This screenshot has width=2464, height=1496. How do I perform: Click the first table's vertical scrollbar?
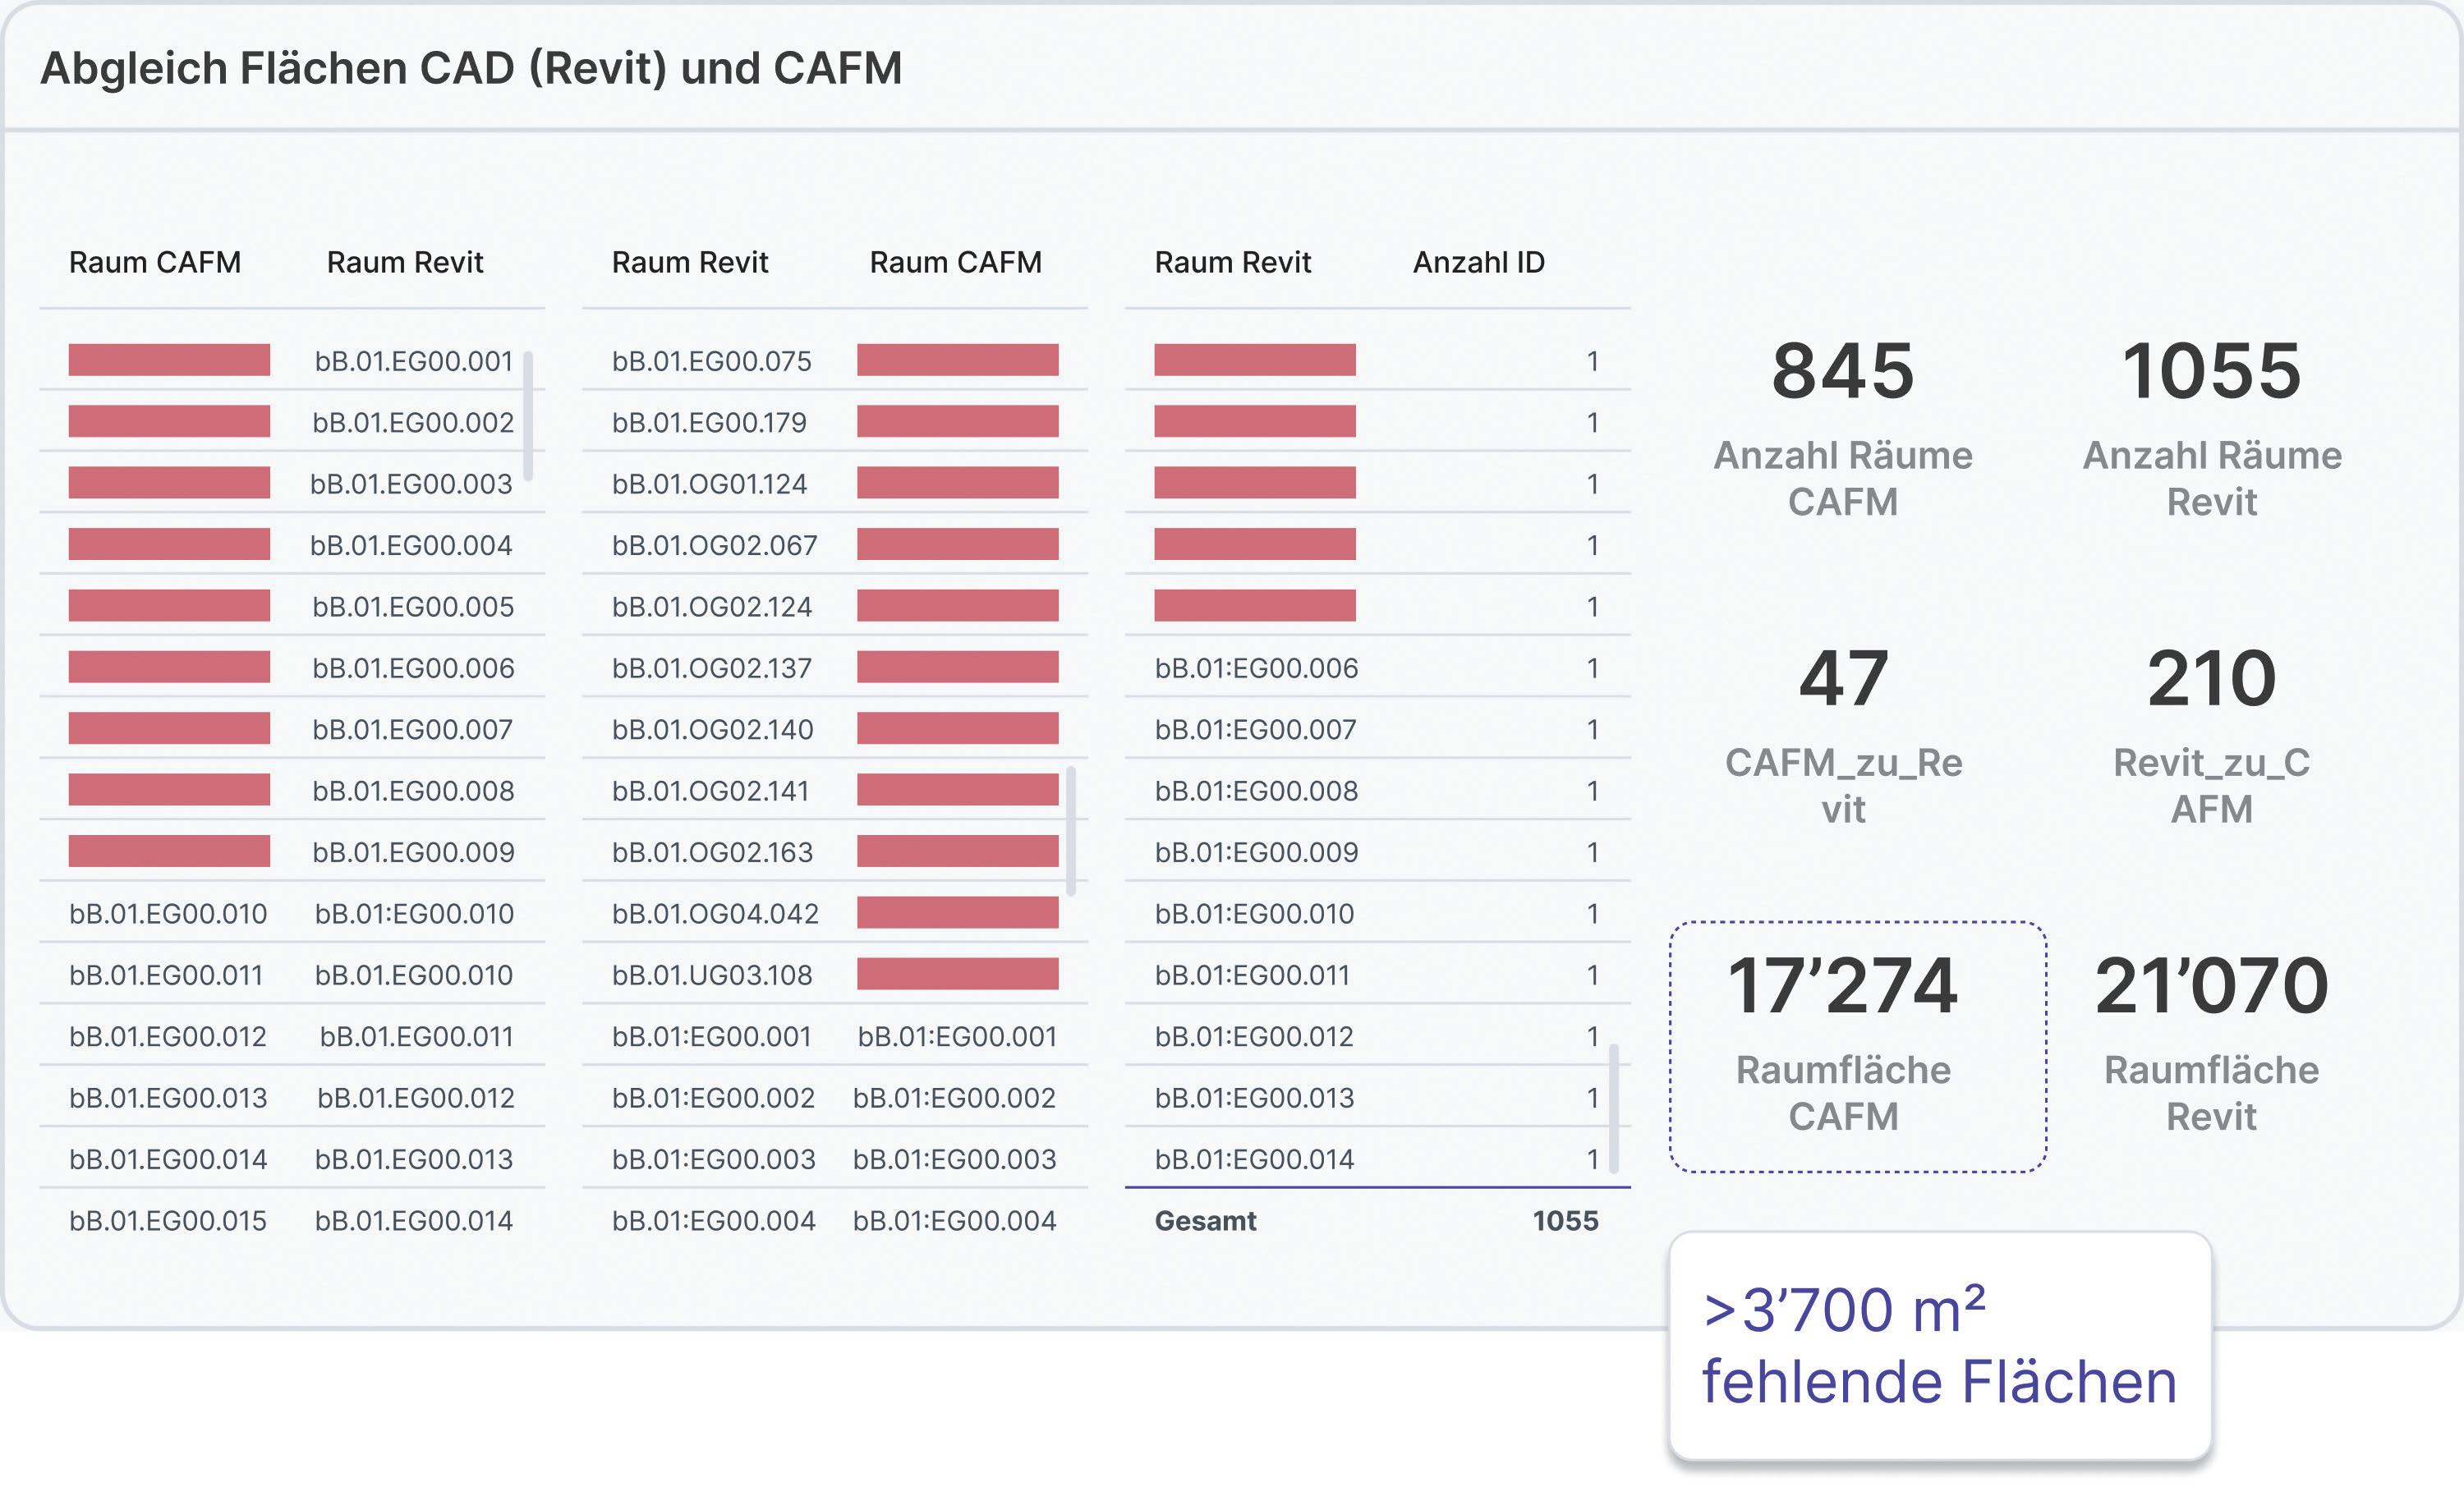tap(528, 415)
